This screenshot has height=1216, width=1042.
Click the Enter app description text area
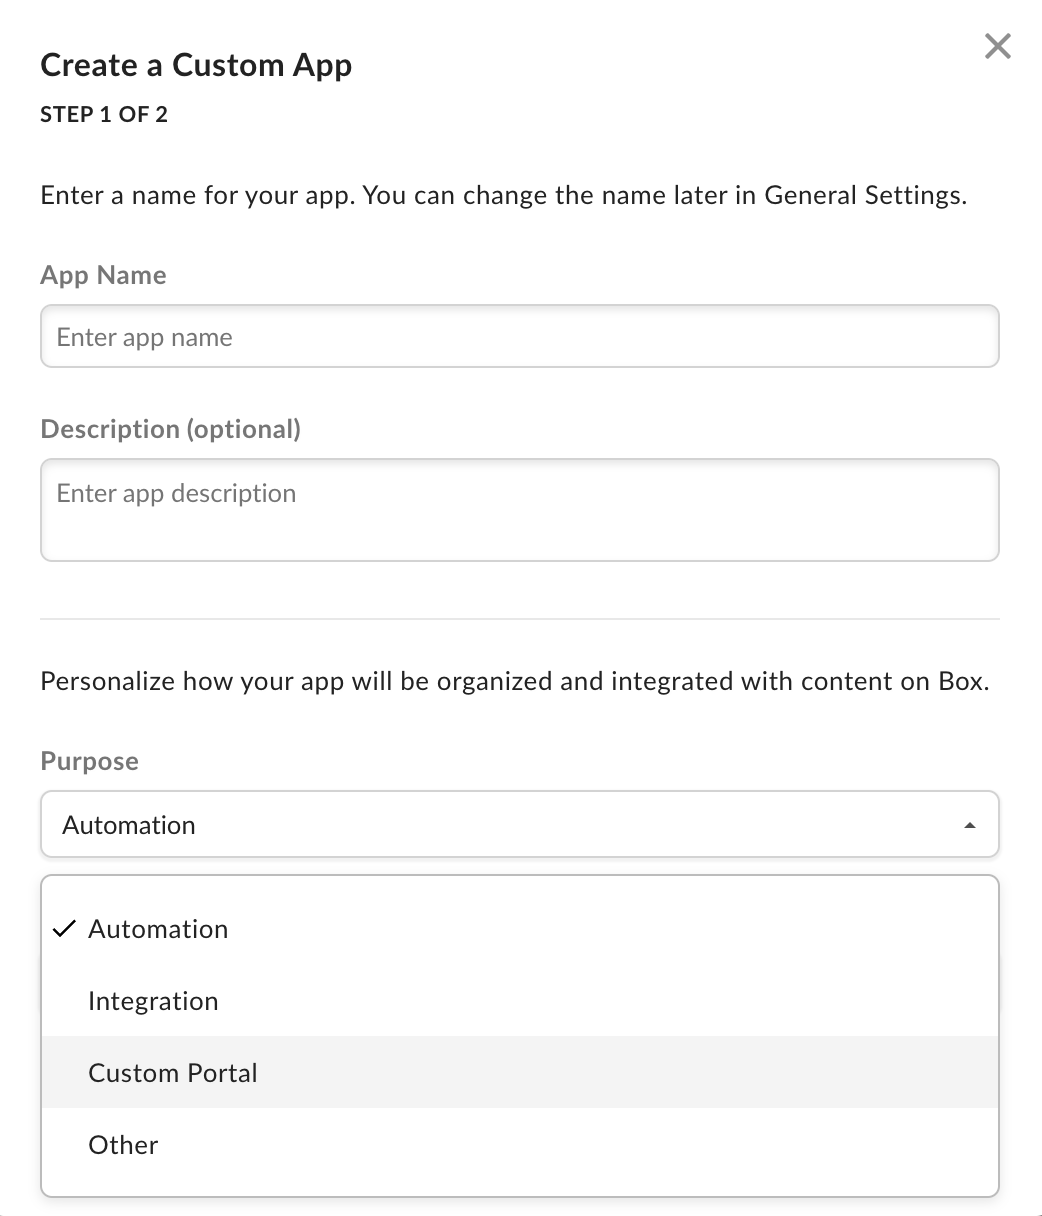tap(520, 493)
